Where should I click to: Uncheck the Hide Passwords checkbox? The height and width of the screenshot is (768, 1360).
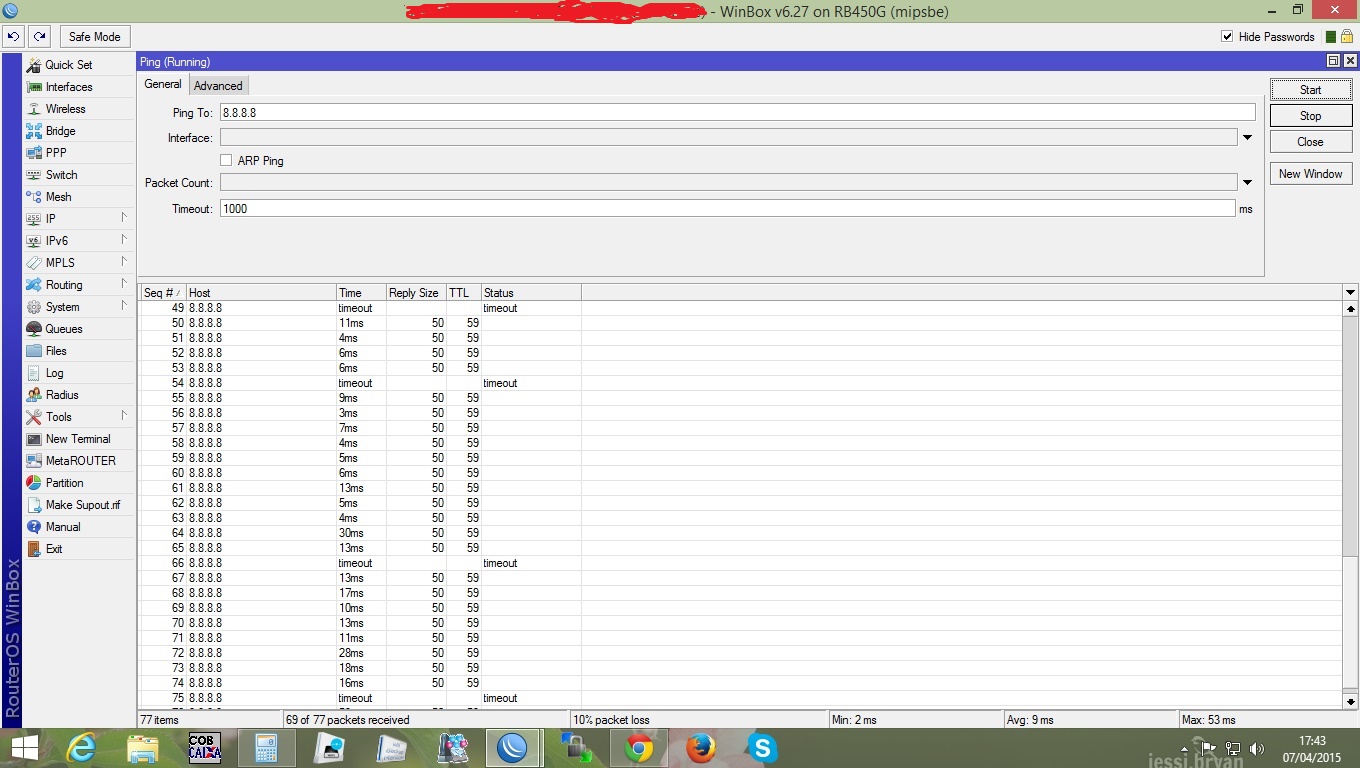click(x=1227, y=37)
